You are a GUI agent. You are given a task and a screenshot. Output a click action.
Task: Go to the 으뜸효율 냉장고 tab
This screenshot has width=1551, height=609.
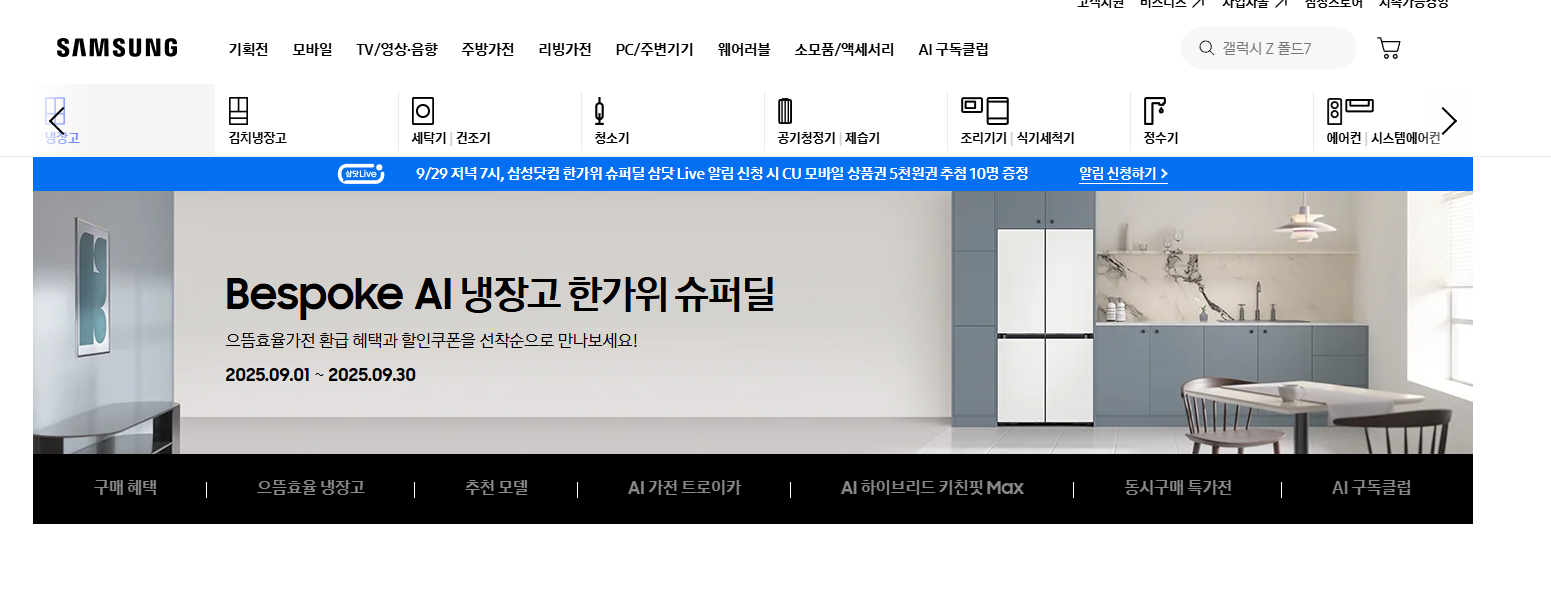(311, 488)
